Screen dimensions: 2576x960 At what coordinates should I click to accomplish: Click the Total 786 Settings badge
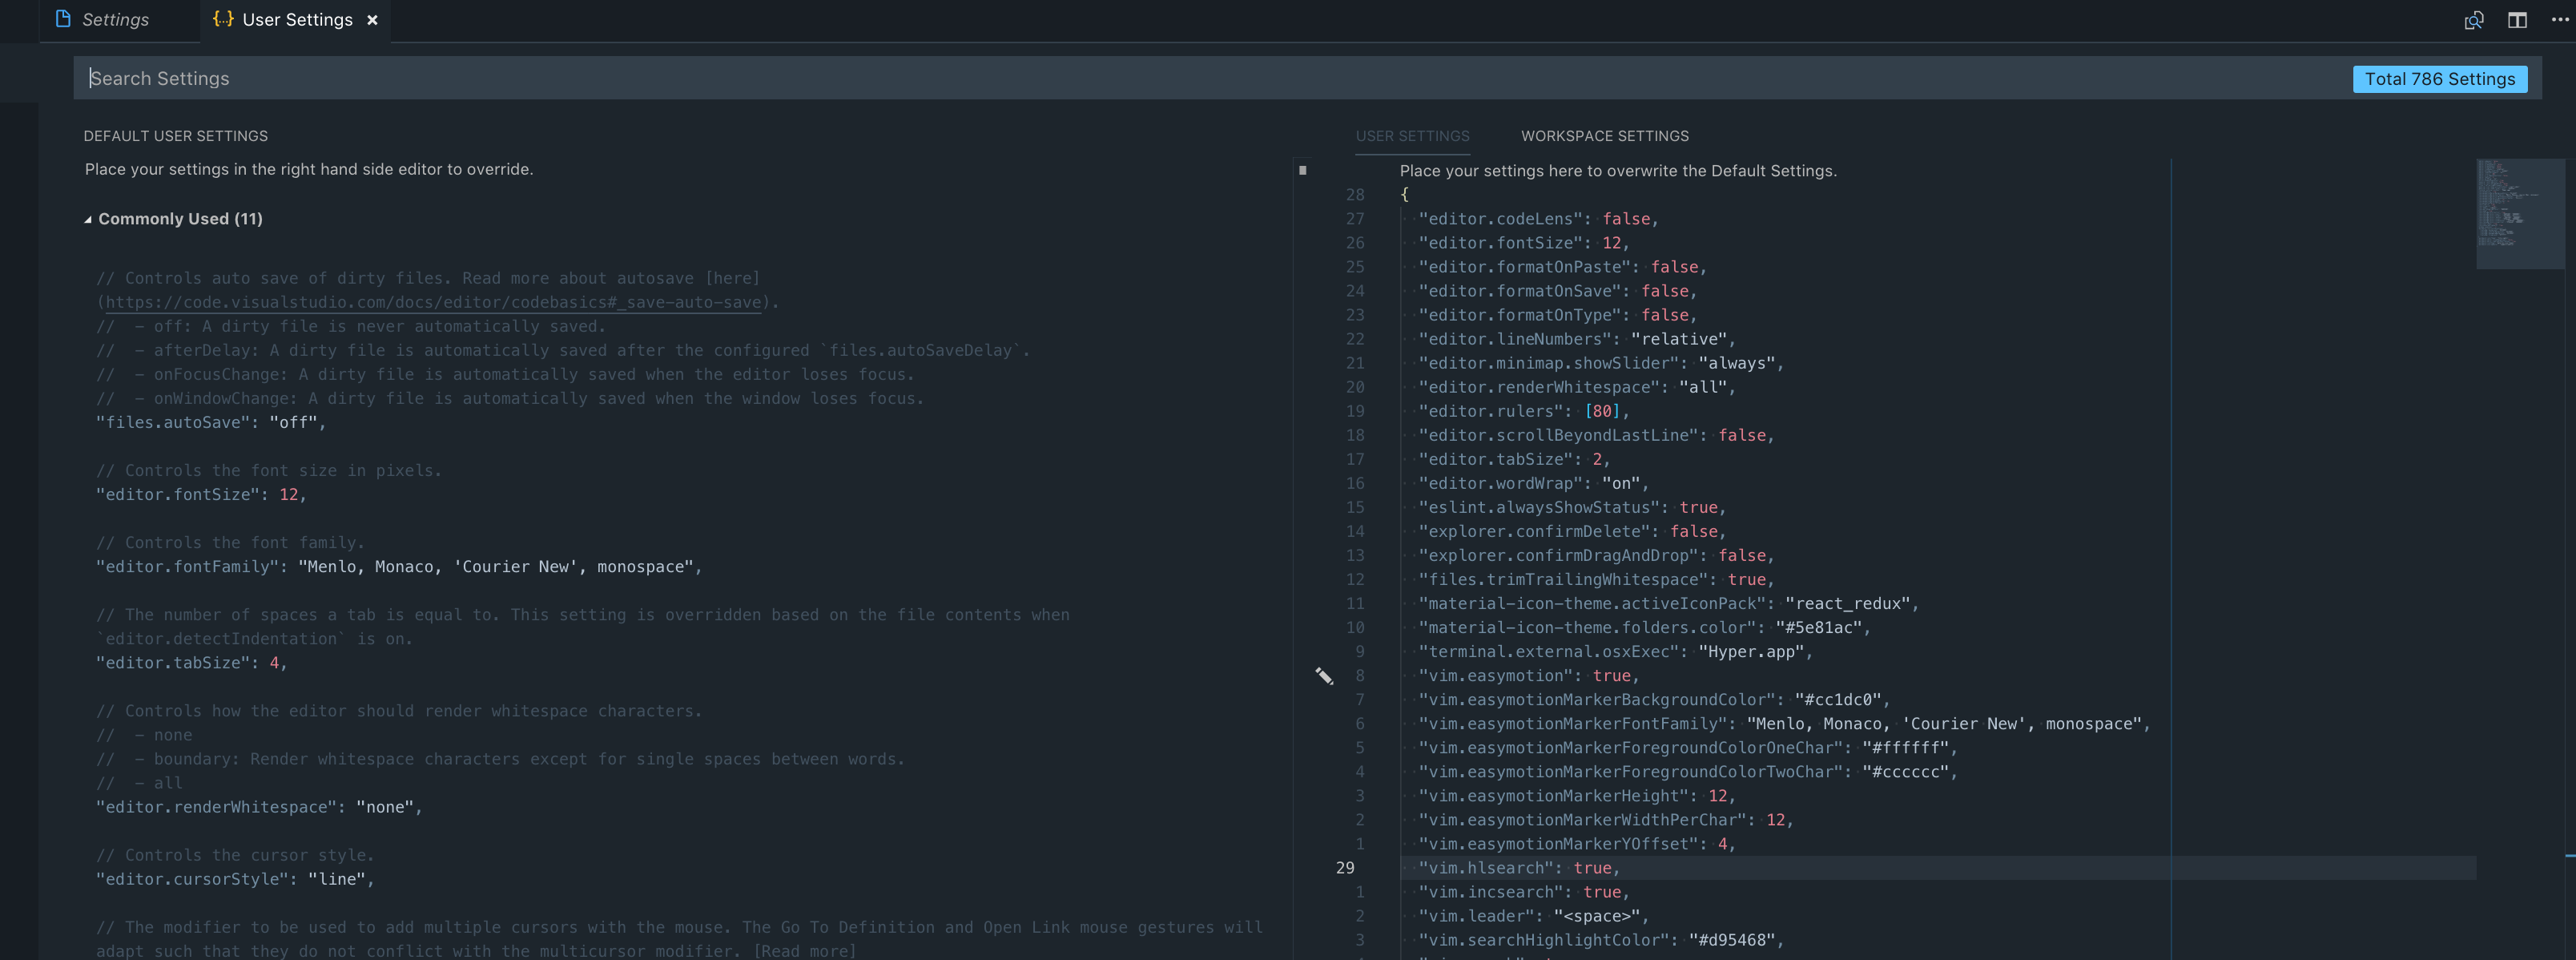pyautogui.click(x=2440, y=78)
